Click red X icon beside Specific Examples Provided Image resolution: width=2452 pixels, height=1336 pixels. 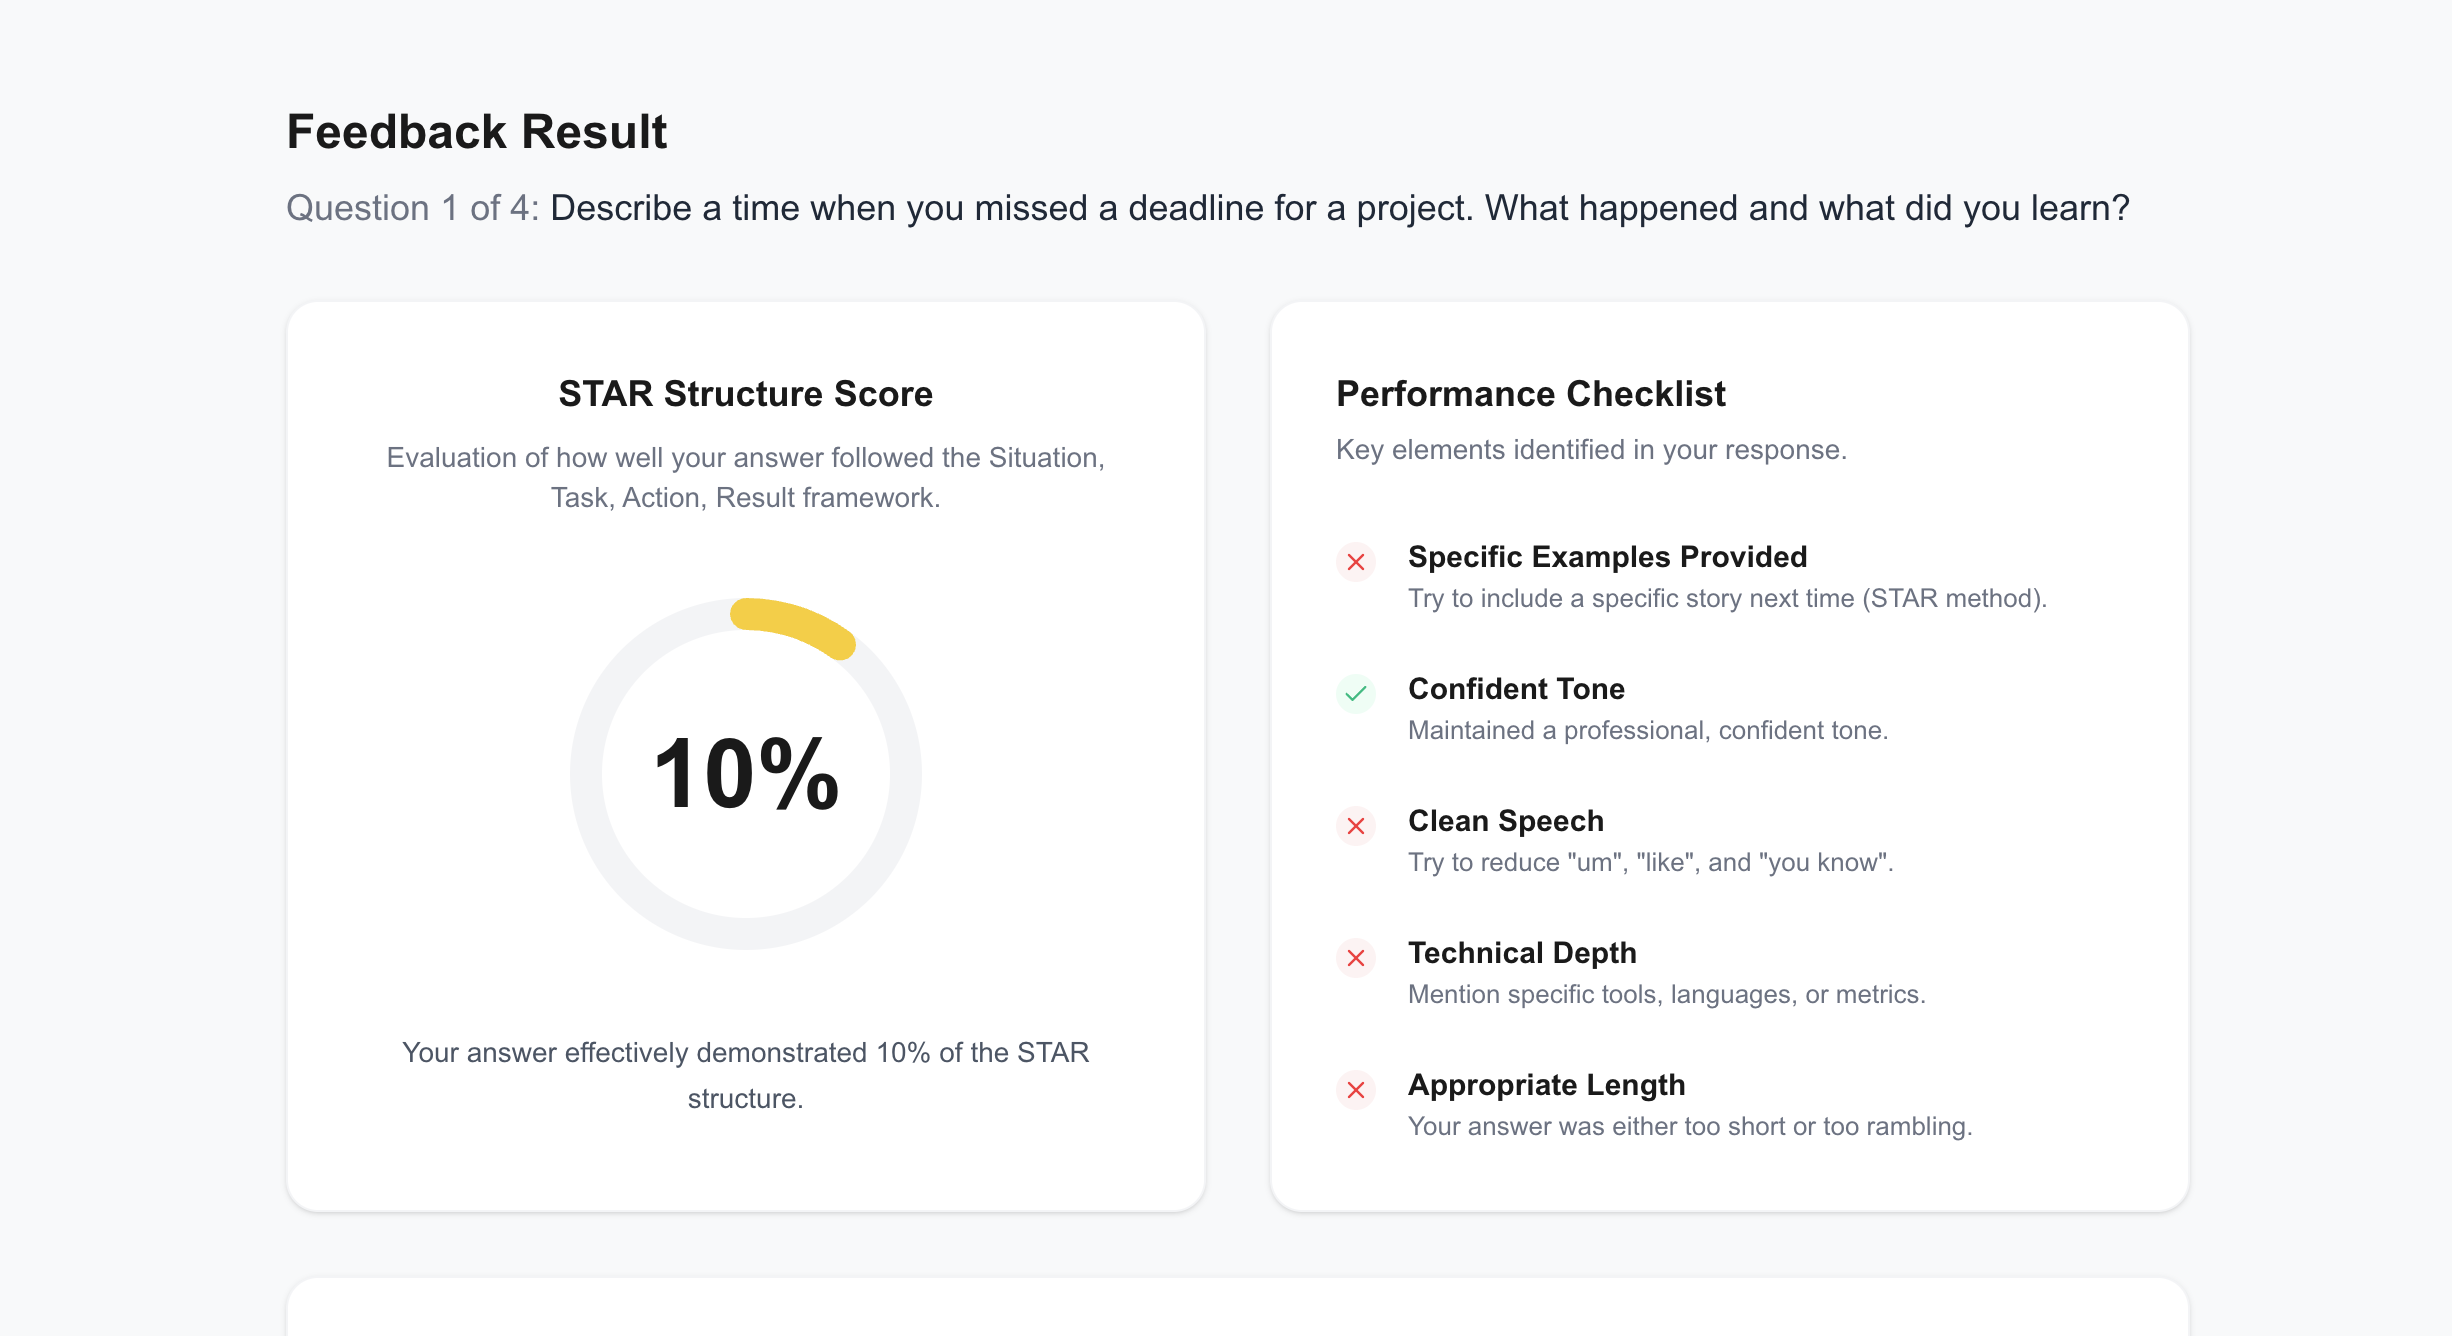click(1356, 562)
